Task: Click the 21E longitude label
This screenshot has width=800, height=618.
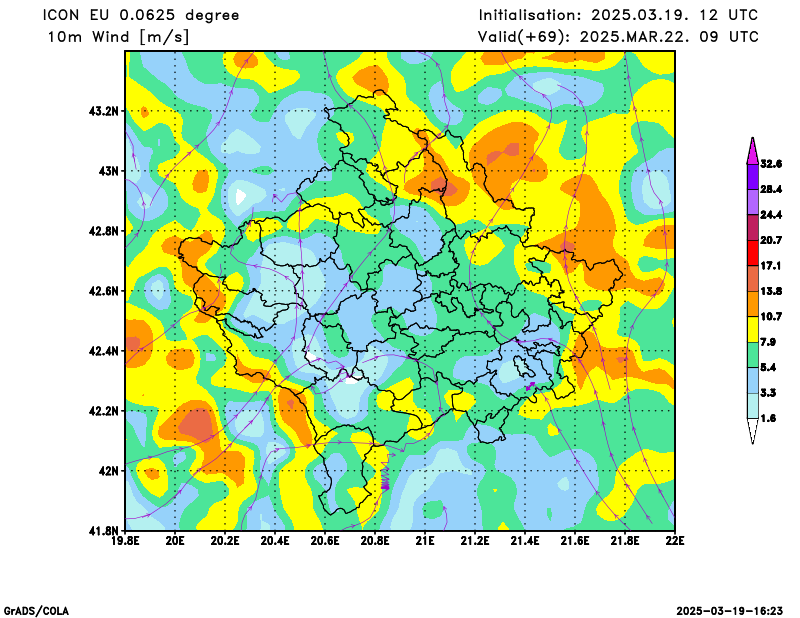Action: click(426, 540)
